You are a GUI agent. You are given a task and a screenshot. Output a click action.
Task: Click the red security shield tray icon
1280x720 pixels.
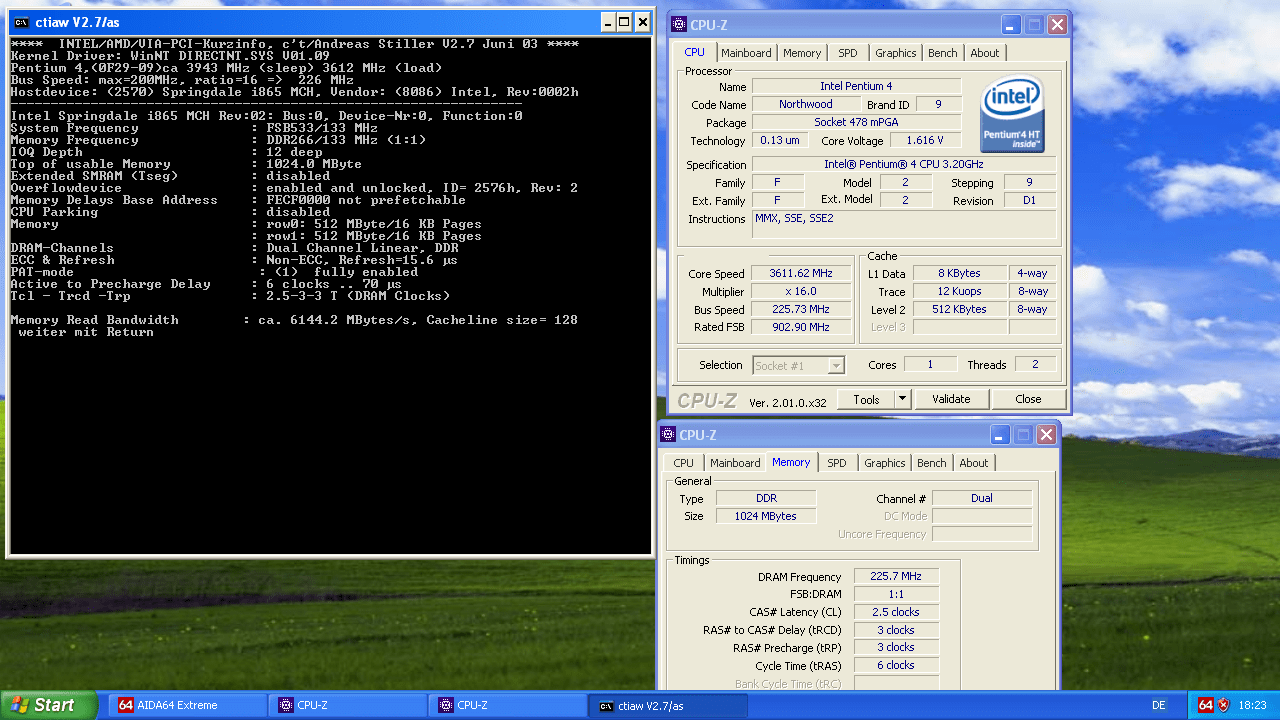pos(1223,705)
